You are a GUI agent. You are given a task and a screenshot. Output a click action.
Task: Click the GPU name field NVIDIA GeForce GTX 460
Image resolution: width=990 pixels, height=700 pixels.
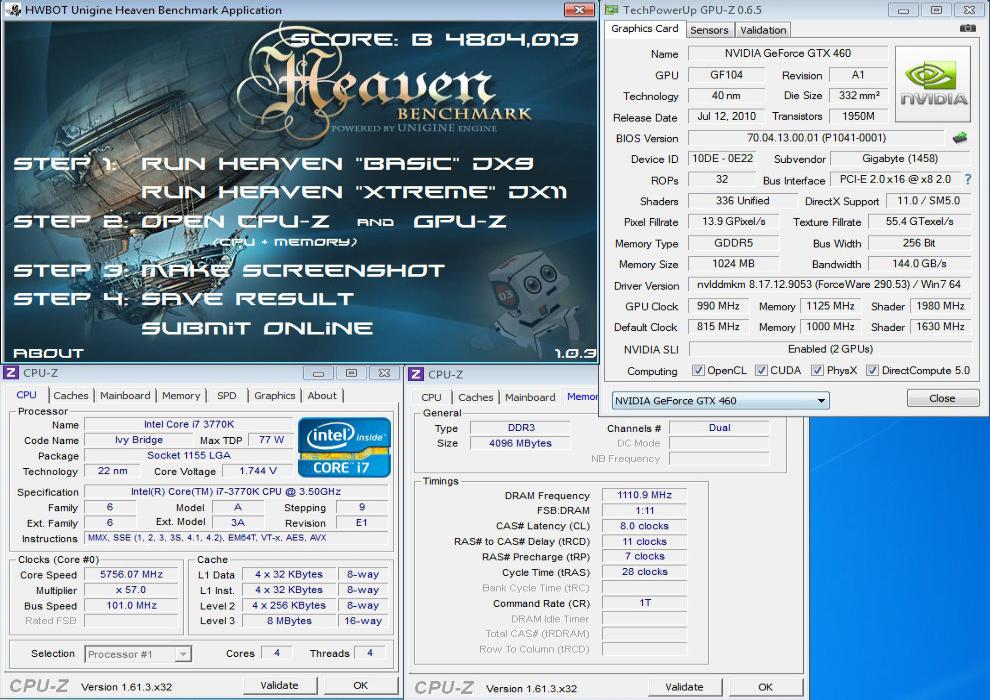pos(787,53)
